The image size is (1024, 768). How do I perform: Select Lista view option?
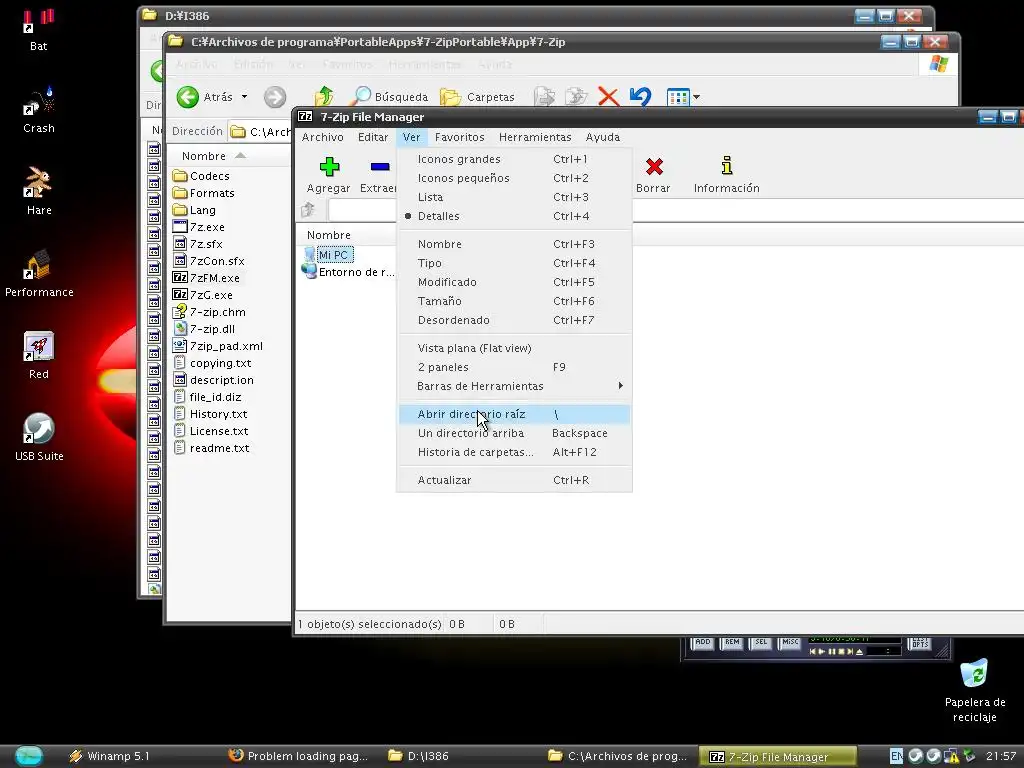[515, 197]
